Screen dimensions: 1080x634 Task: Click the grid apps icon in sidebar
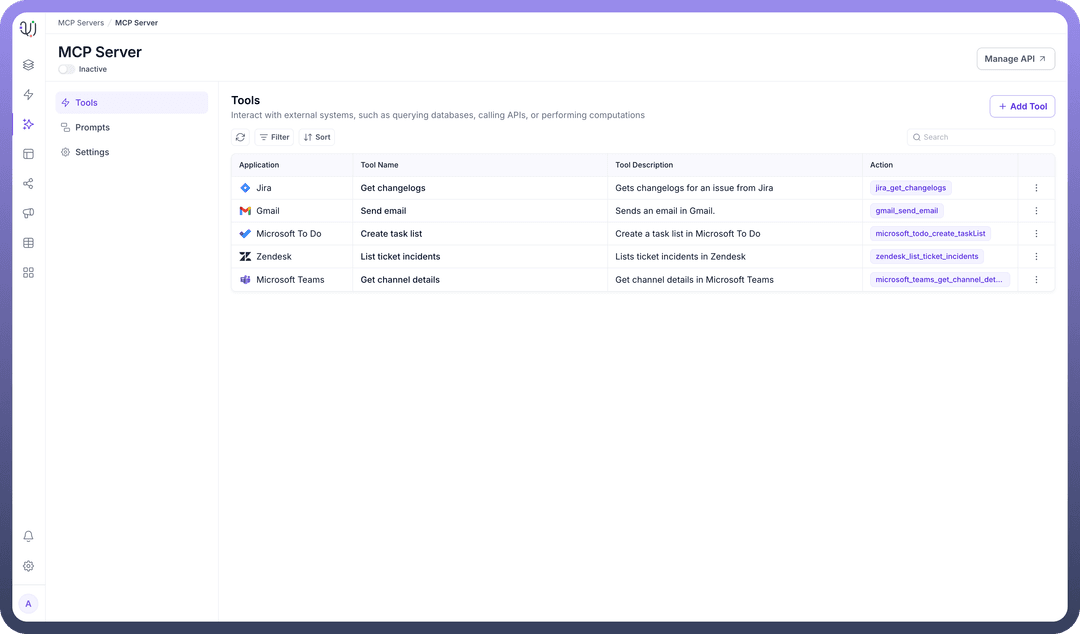(28, 273)
